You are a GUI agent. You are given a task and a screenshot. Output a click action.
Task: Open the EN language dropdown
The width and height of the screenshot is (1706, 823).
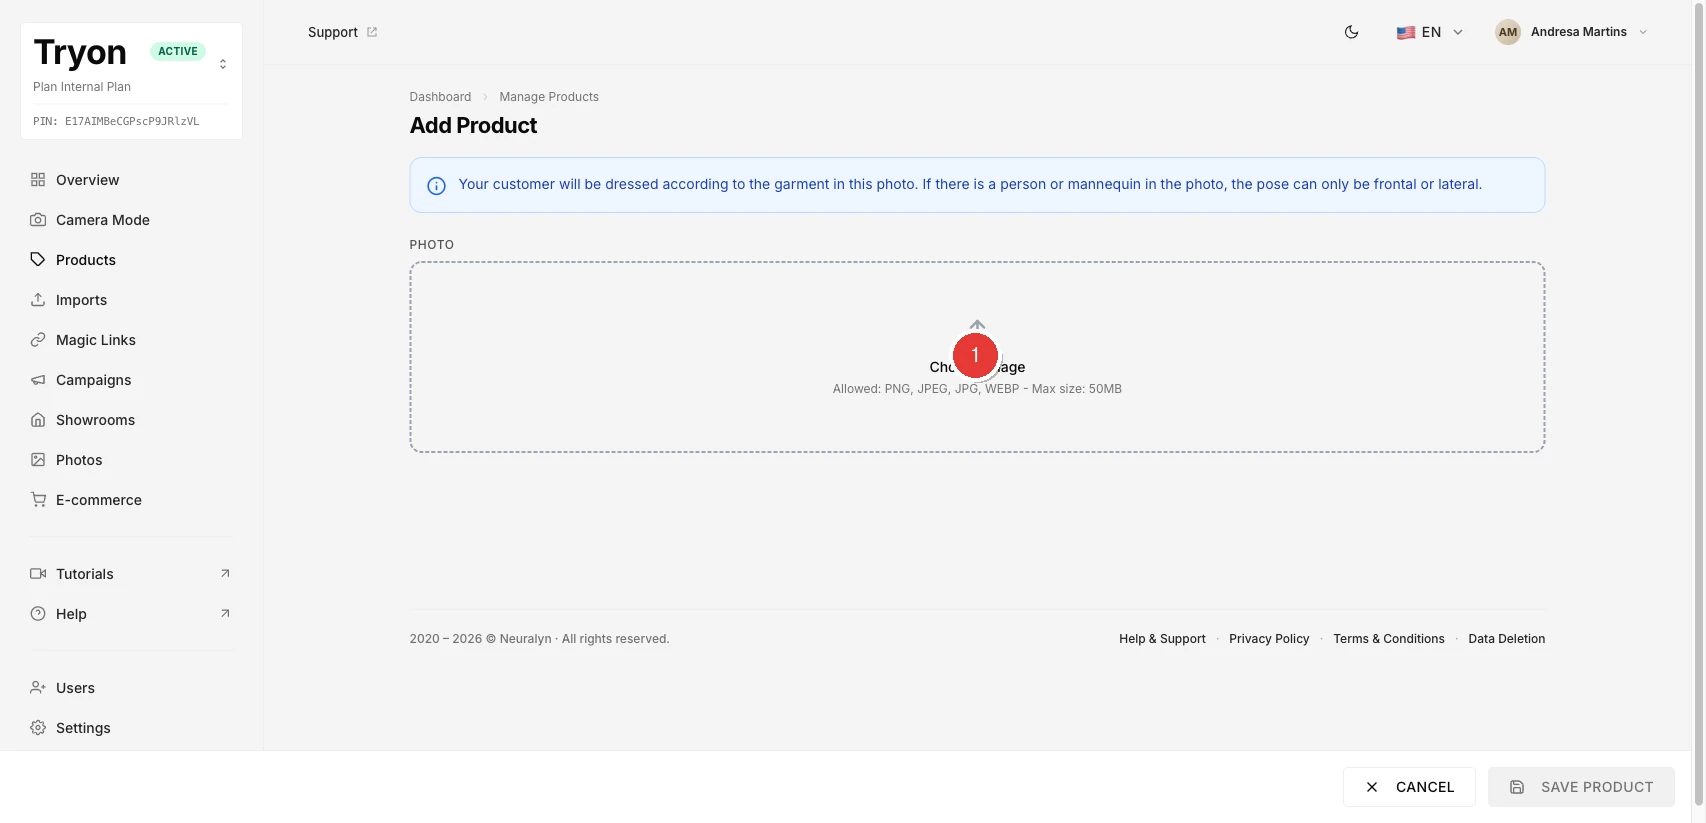[x=1430, y=32]
